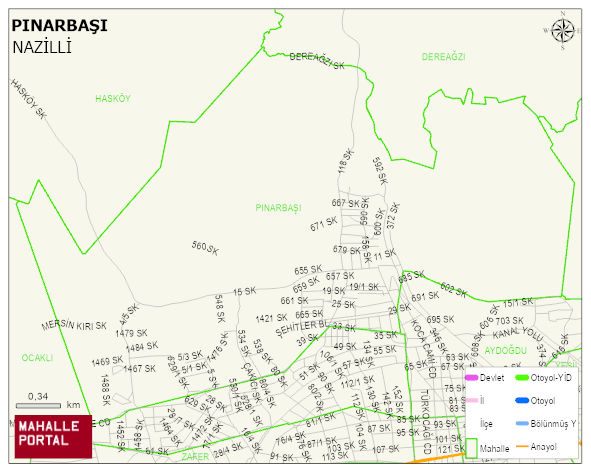Screen dimensions: 591x472
Task: Click the 629 SK street label
Action: click(x=197, y=404)
